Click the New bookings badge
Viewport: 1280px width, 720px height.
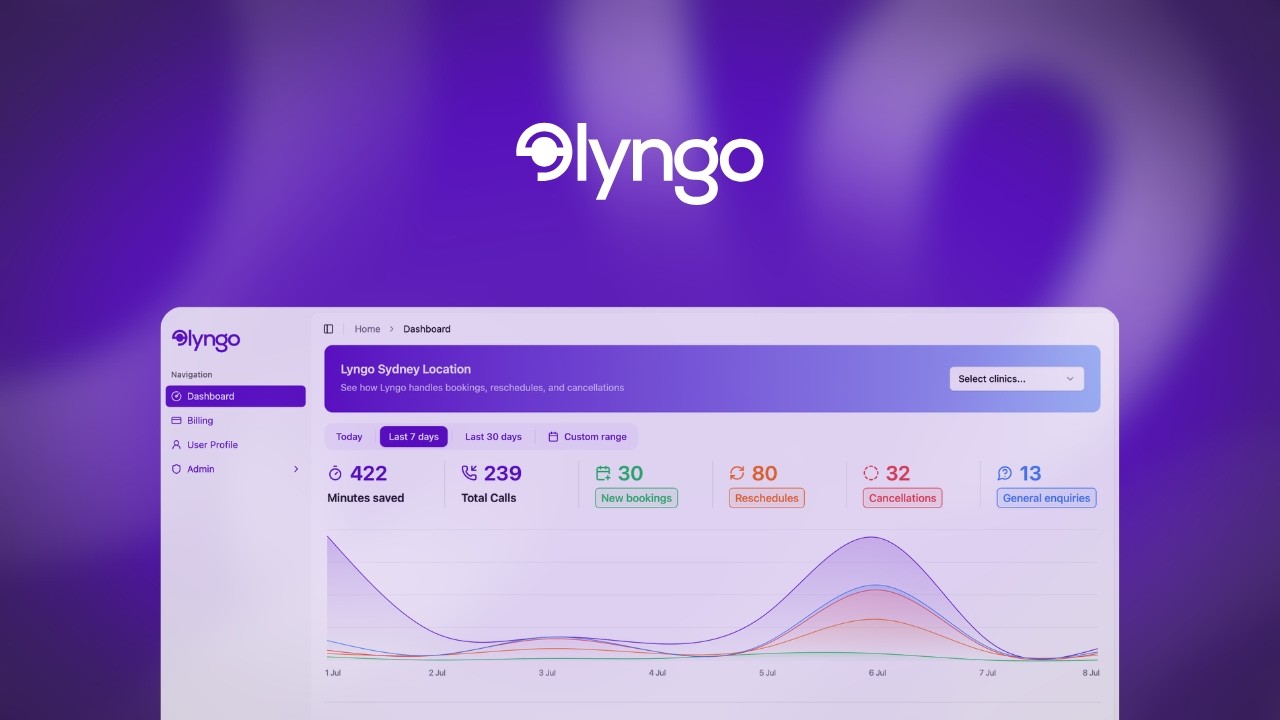click(636, 498)
